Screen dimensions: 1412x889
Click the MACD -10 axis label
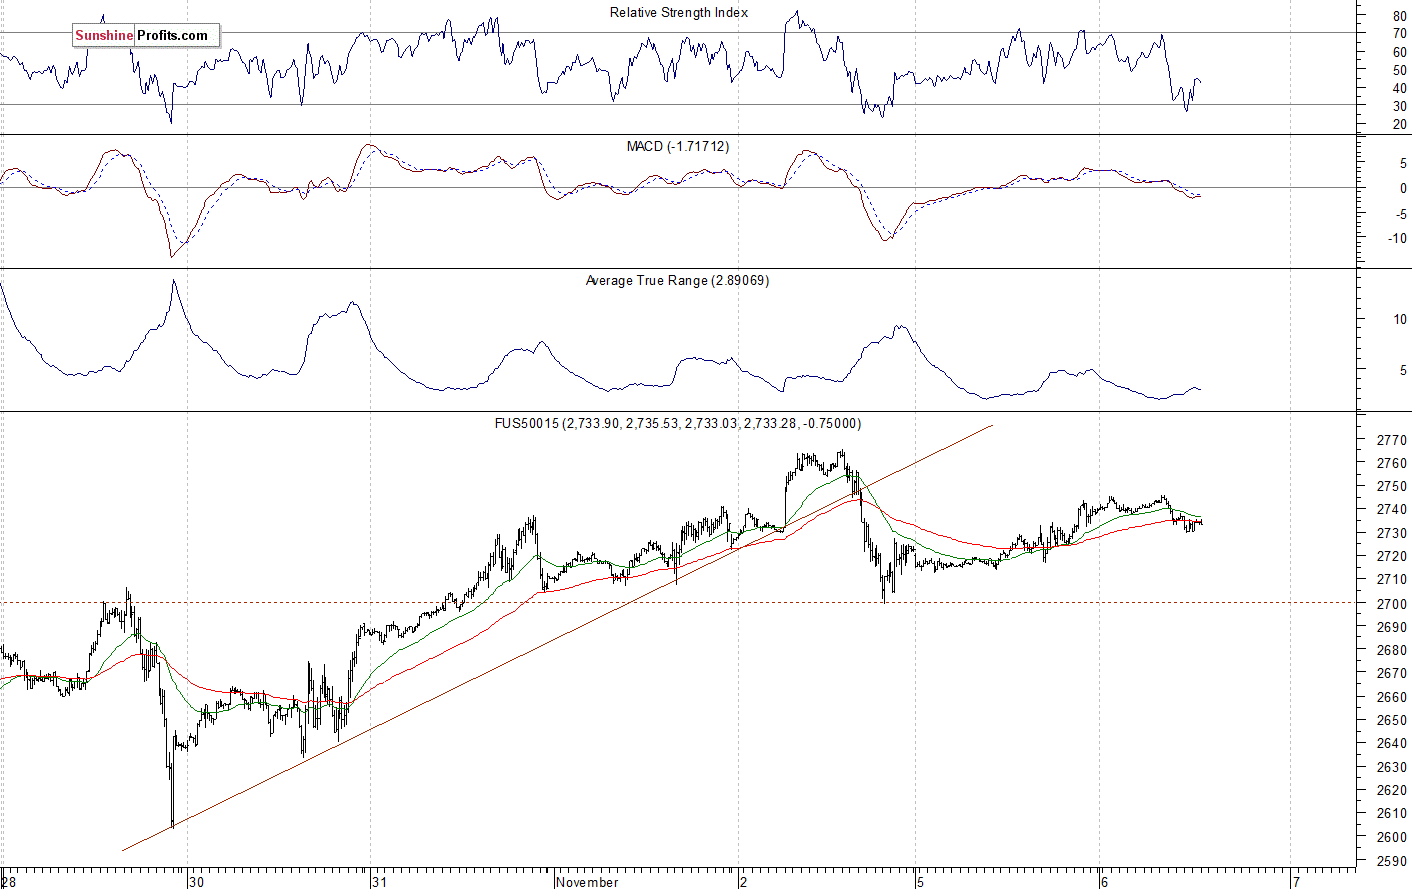(x=1397, y=239)
